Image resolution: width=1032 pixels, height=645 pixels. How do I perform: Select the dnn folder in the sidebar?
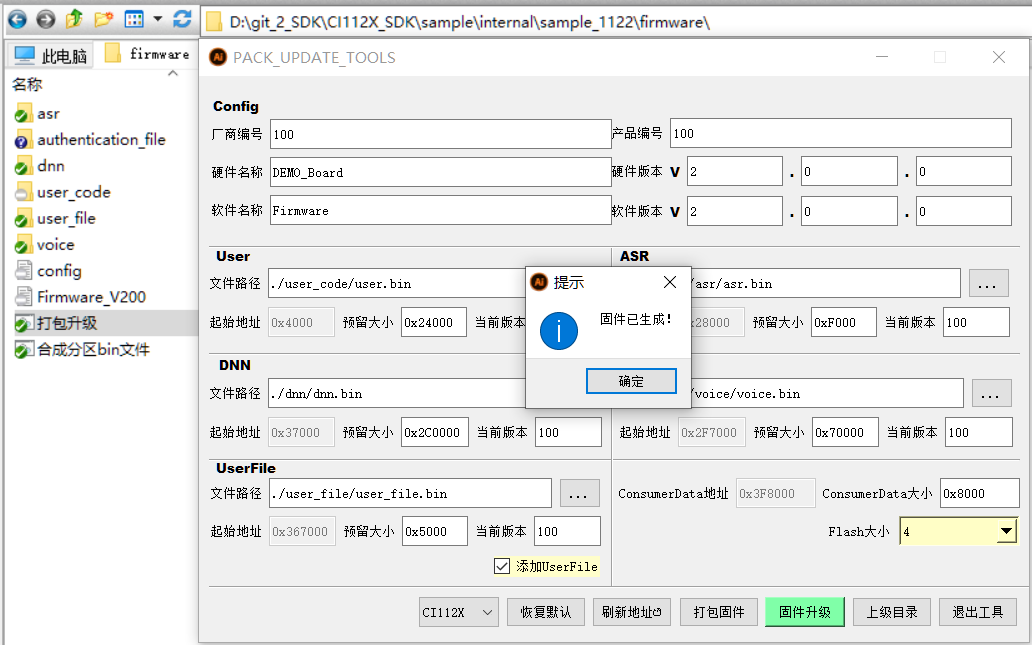click(50, 165)
